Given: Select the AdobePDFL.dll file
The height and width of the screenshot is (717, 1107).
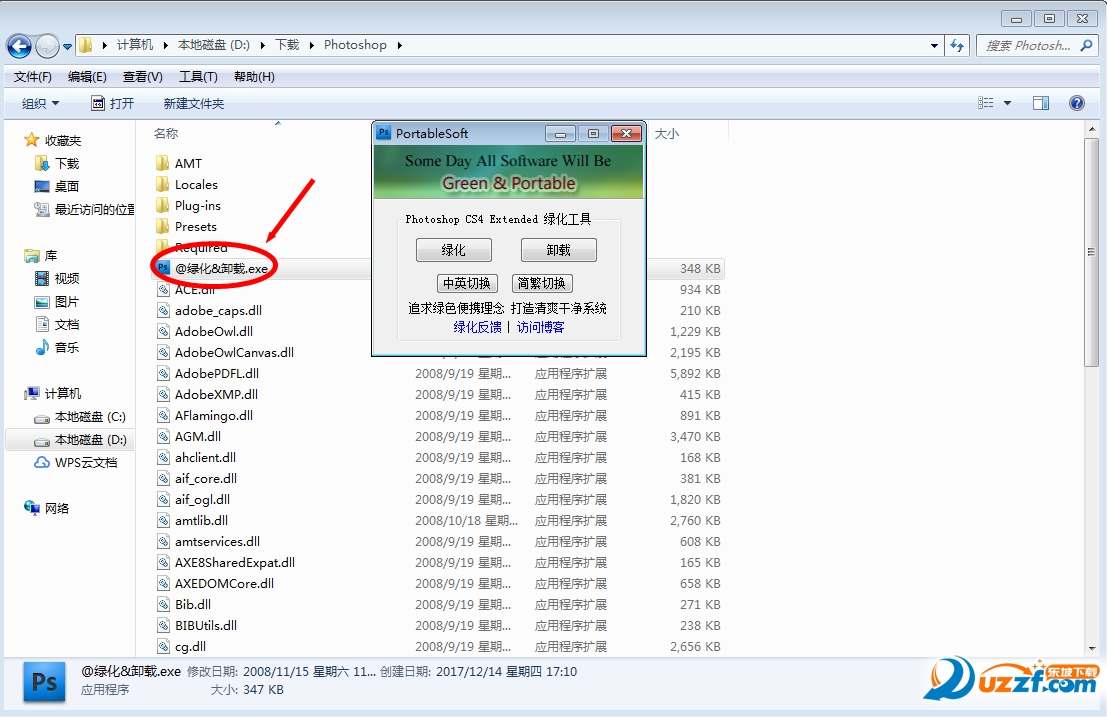Looking at the screenshot, I should pos(208,373).
